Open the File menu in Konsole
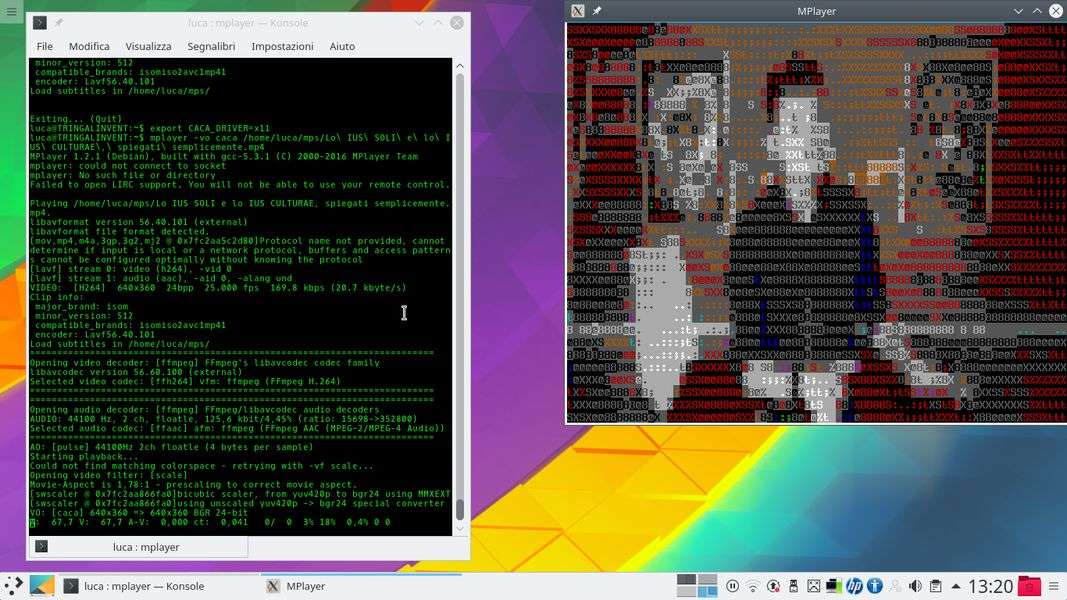The height and width of the screenshot is (600, 1067). click(44, 46)
